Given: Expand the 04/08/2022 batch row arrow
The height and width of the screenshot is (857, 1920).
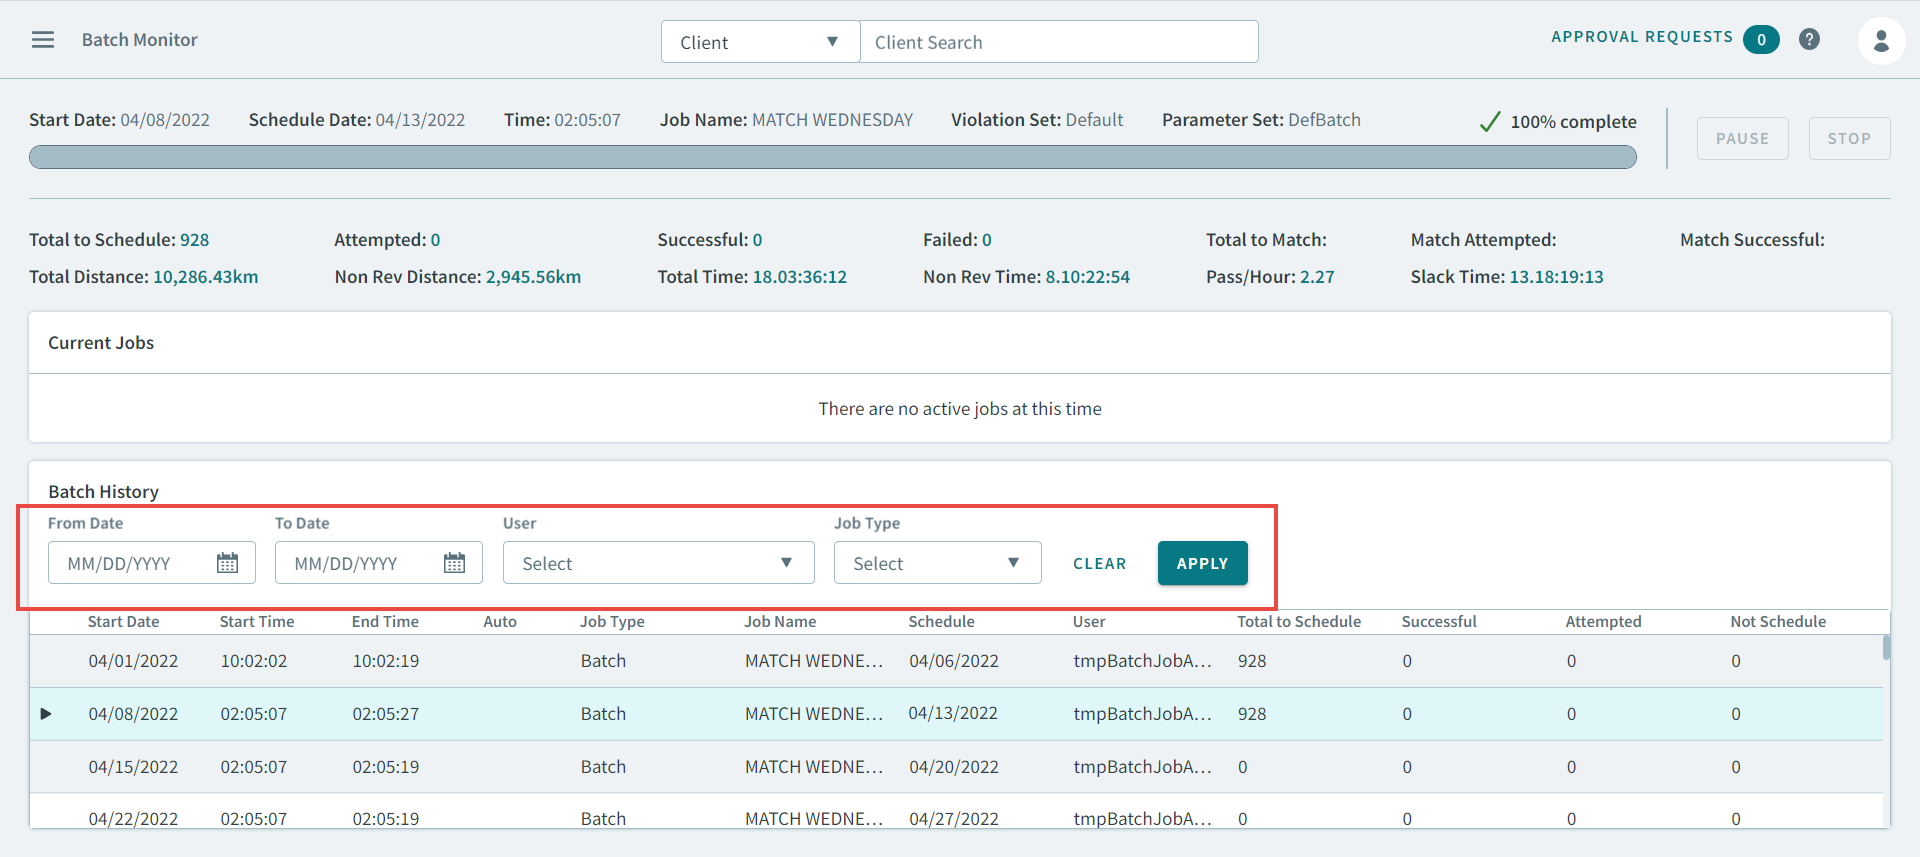Looking at the screenshot, I should coord(46,714).
